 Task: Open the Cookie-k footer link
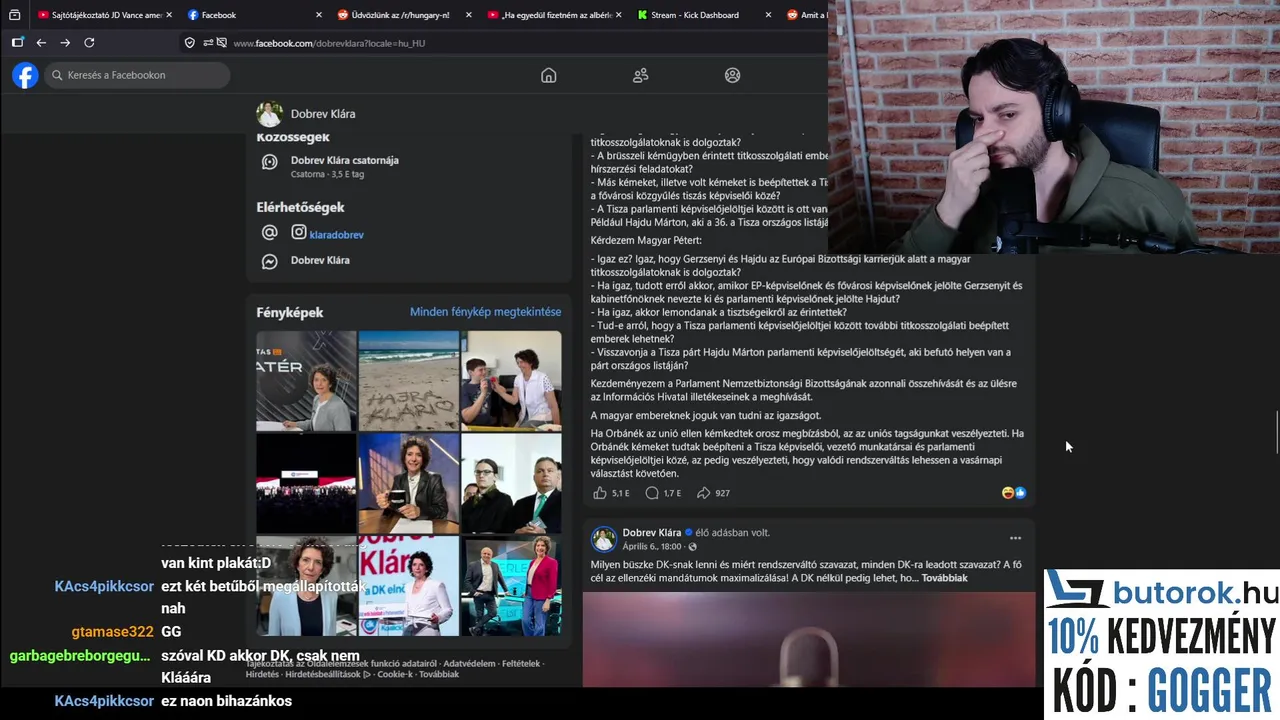(x=395, y=674)
